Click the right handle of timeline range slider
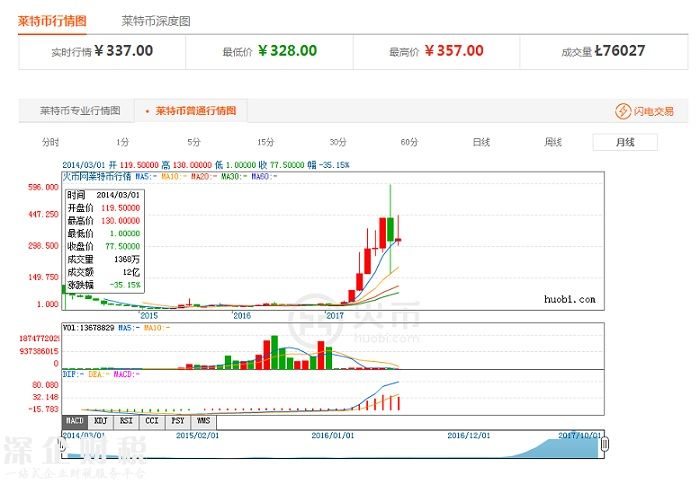This screenshot has height=484, width=700. click(x=605, y=444)
